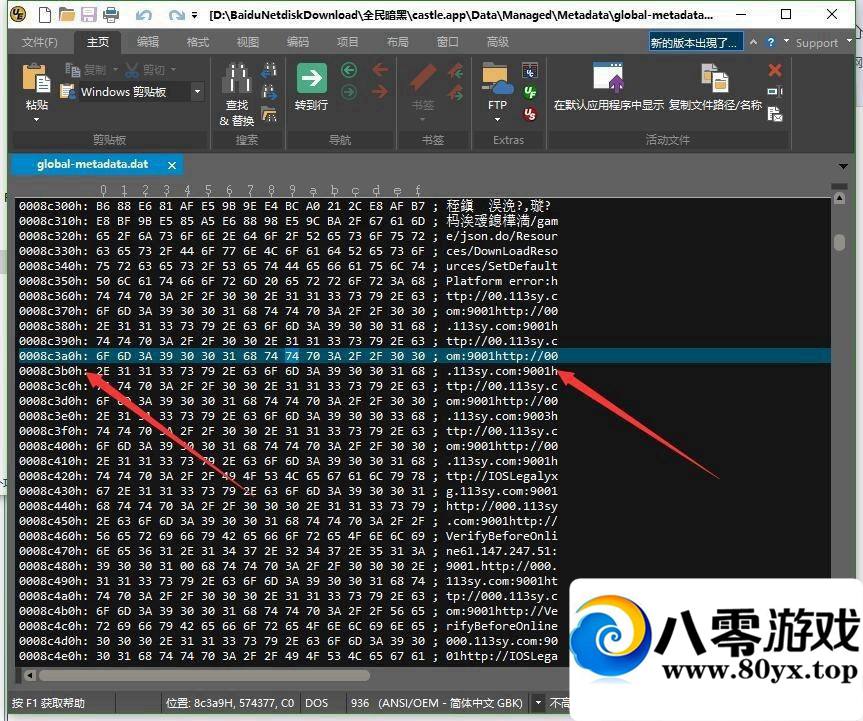863x721 pixels.
Task: Expand the help icon dropdown arrow
Action: tap(786, 41)
